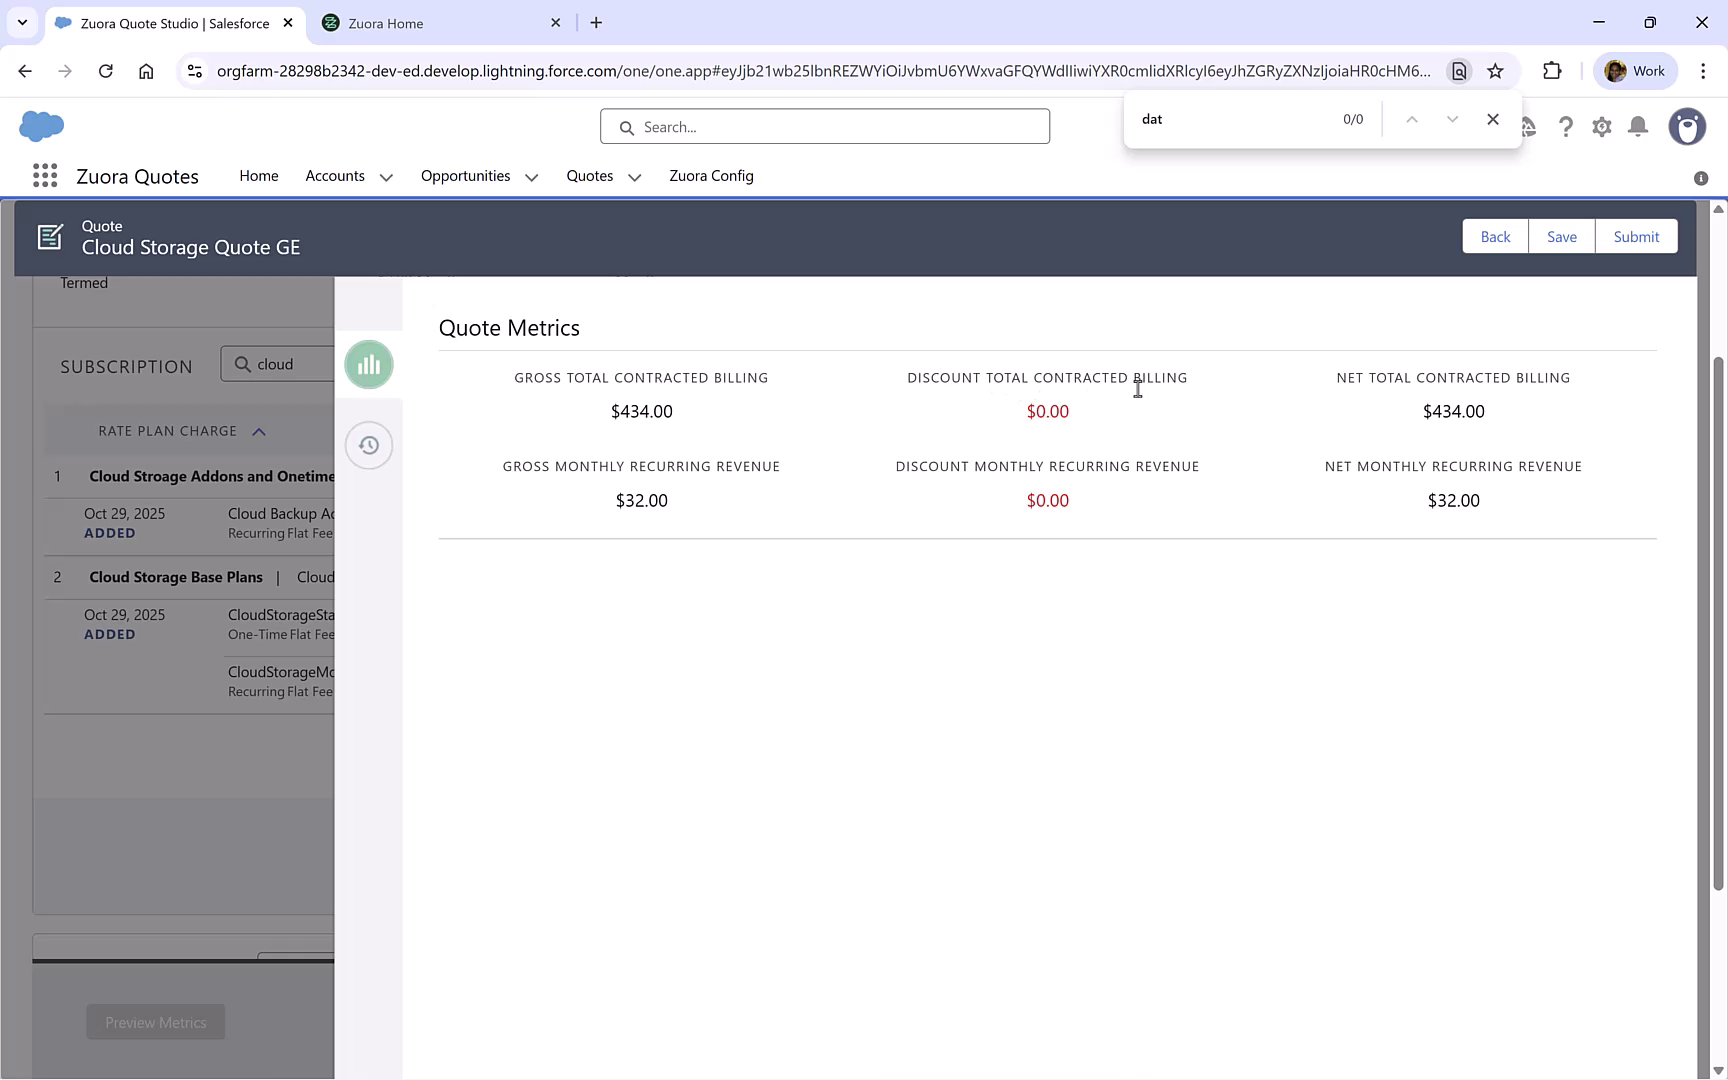View quote version history clock icon
This screenshot has height=1080, width=1728.
(368, 445)
